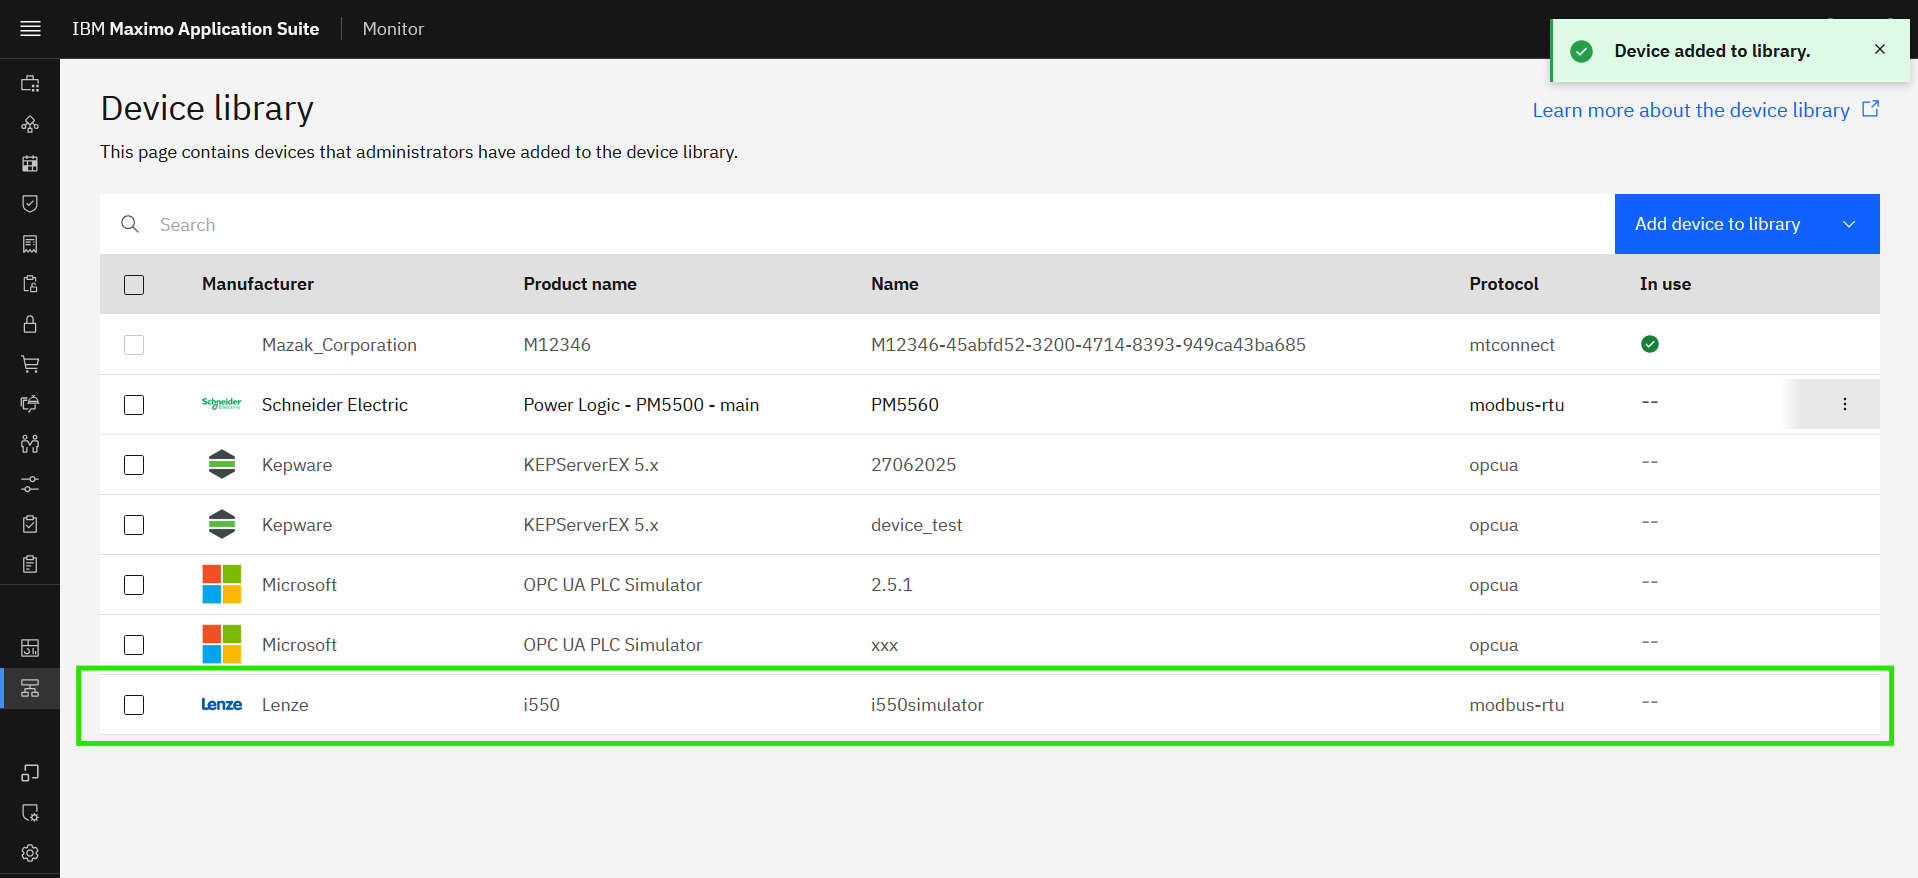The height and width of the screenshot is (878, 1918).
Task: Sort by the Product name column header
Action: pyautogui.click(x=580, y=284)
